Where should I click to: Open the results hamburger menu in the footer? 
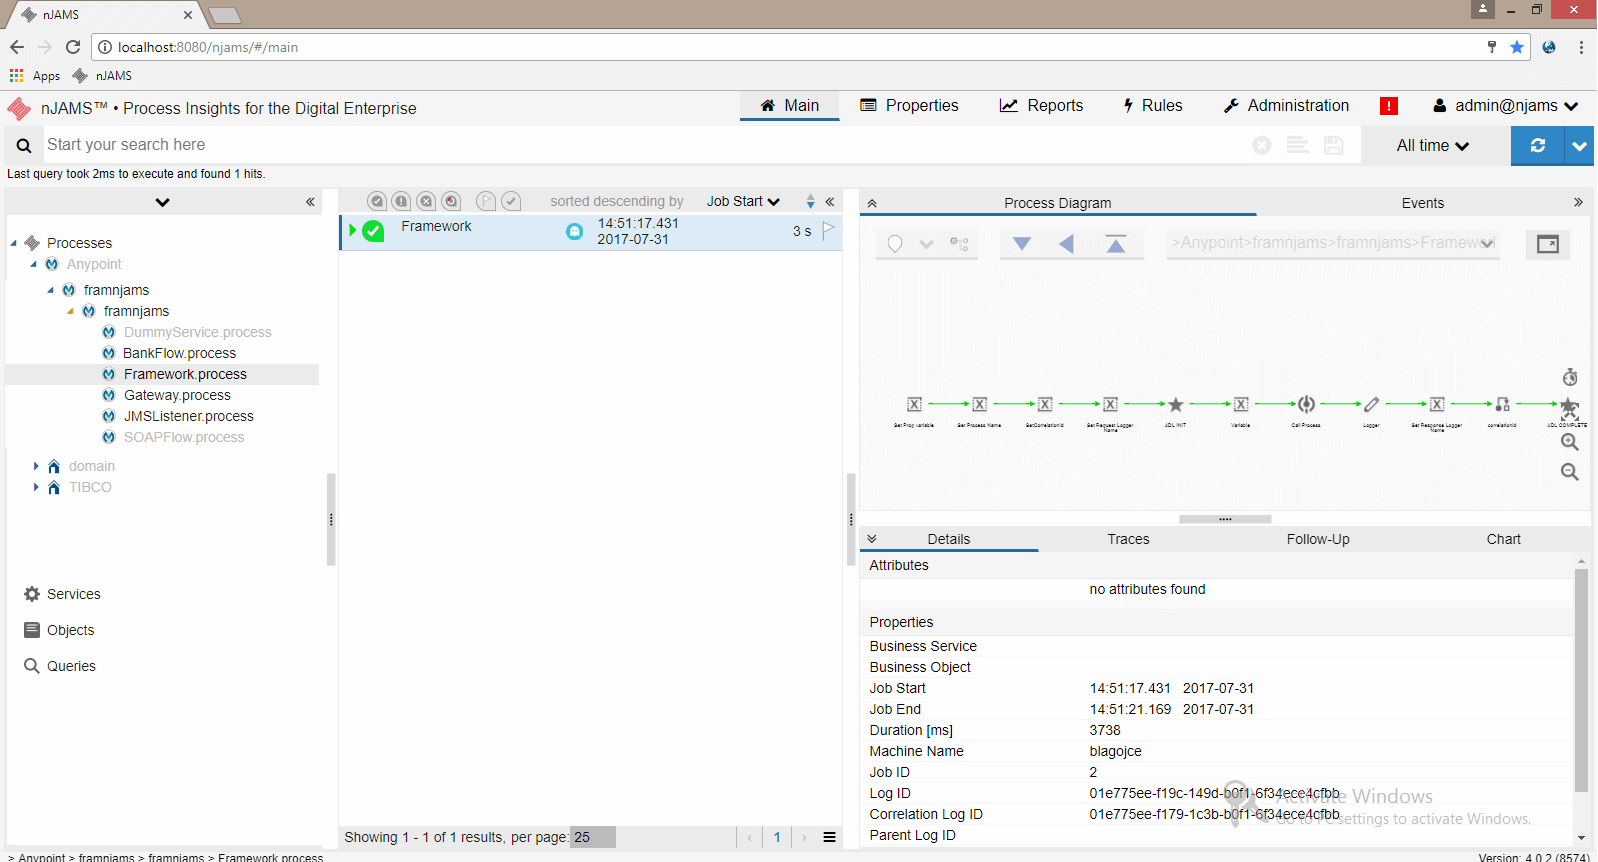[x=829, y=838]
